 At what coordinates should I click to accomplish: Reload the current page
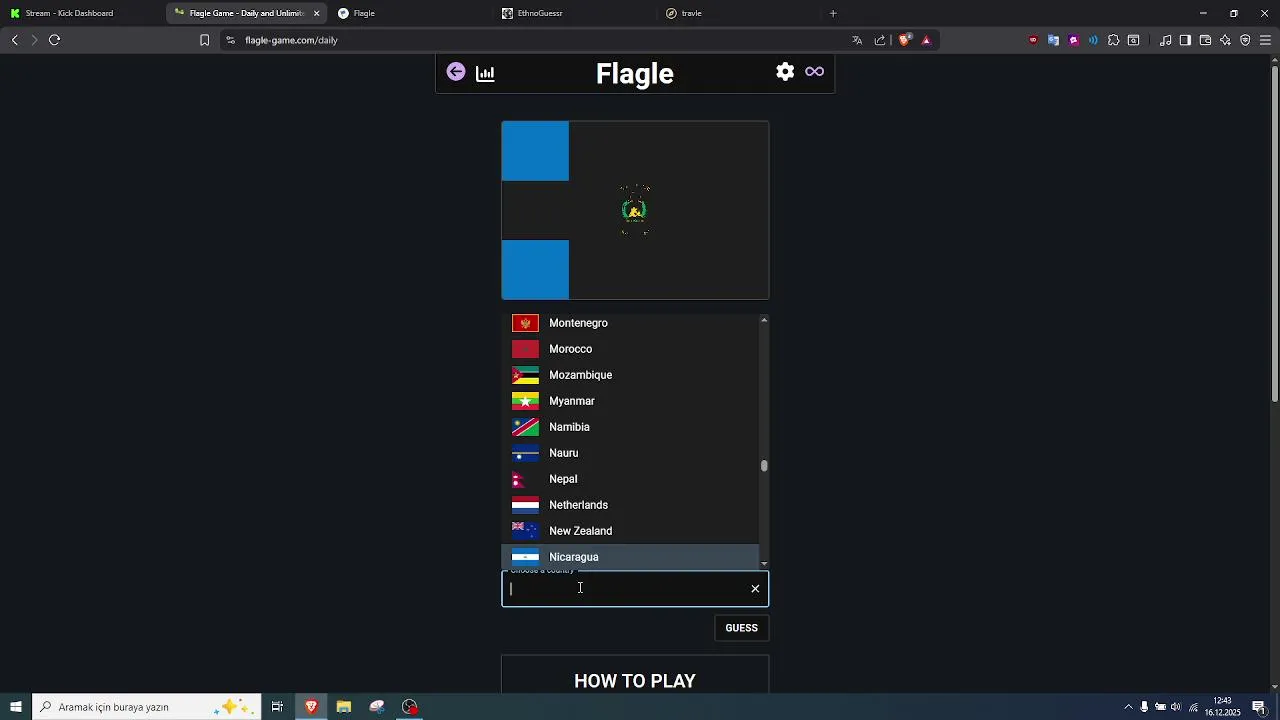[55, 40]
